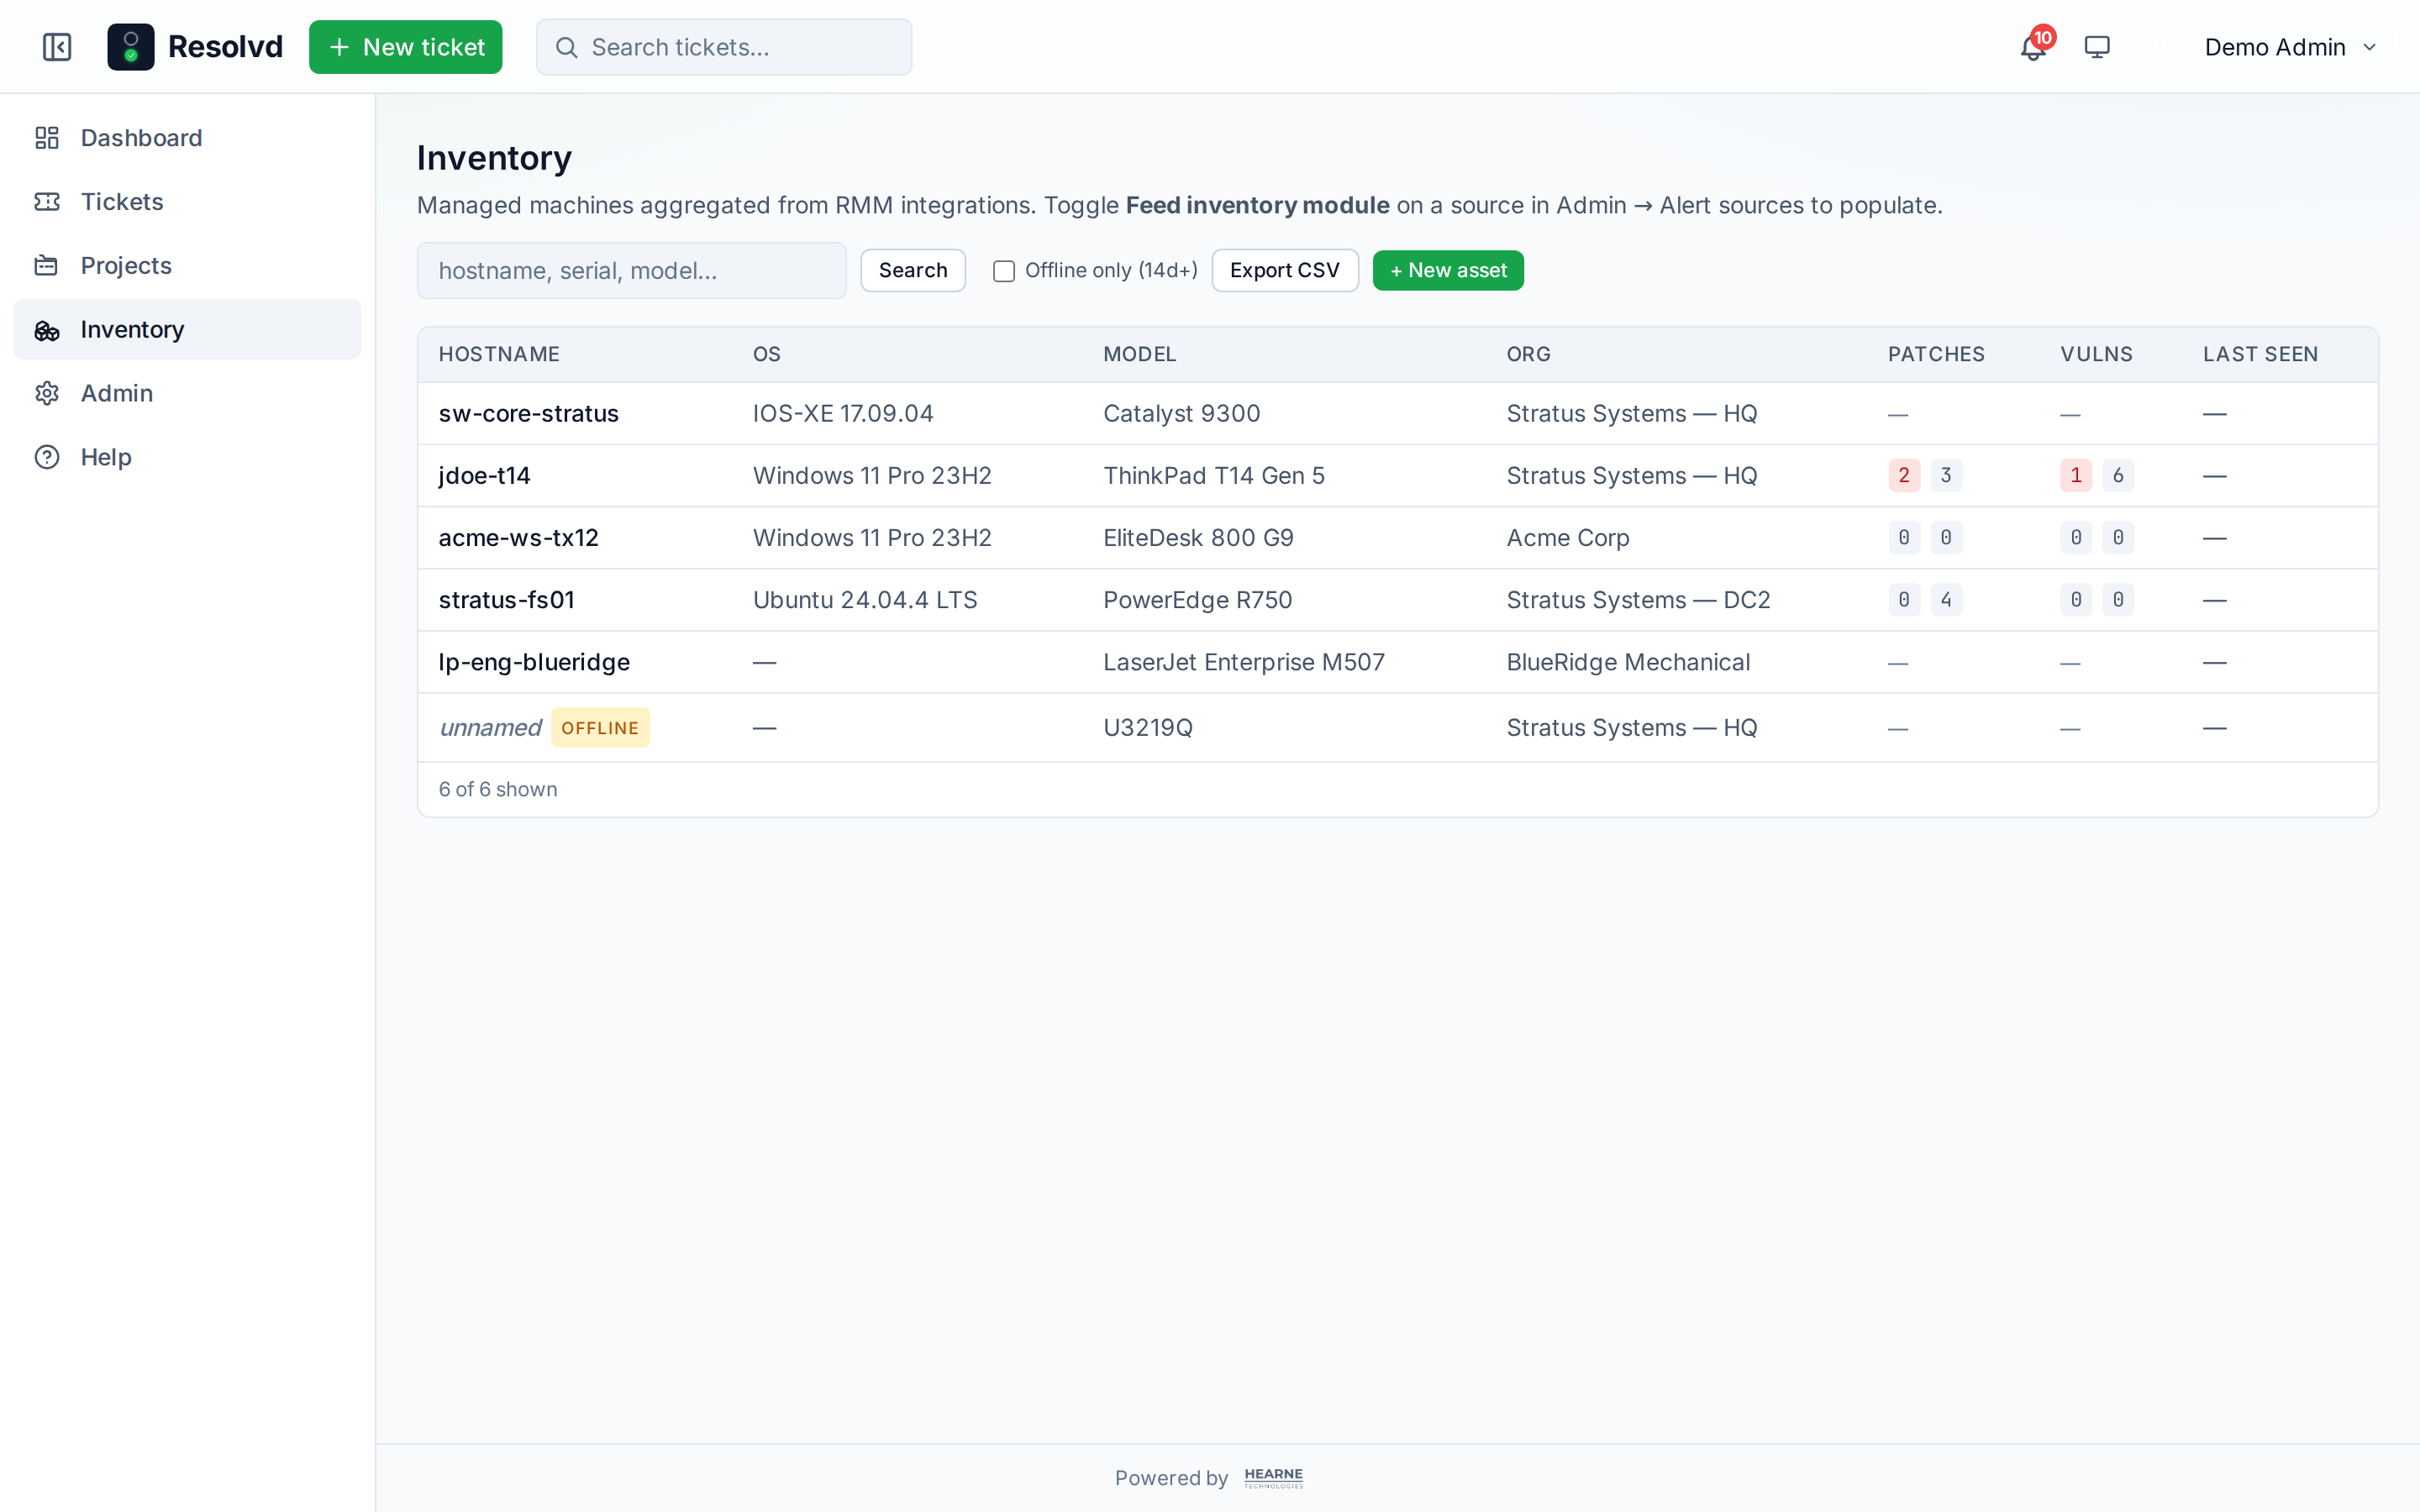Click the patch count 3 for jdoe-t14
Image resolution: width=2420 pixels, height=1512 pixels.
coord(1946,476)
